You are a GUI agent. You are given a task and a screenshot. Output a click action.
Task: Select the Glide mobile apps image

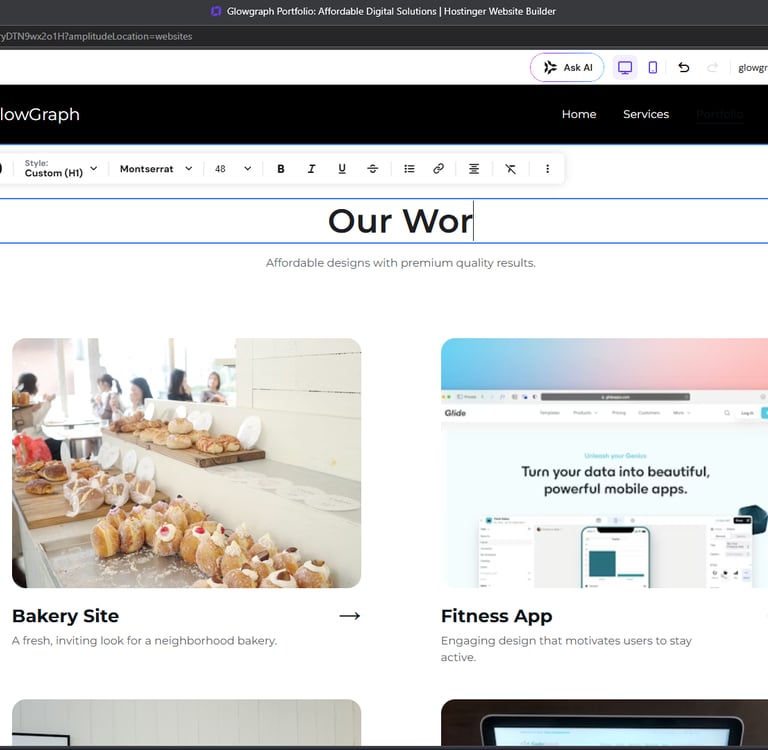(604, 463)
